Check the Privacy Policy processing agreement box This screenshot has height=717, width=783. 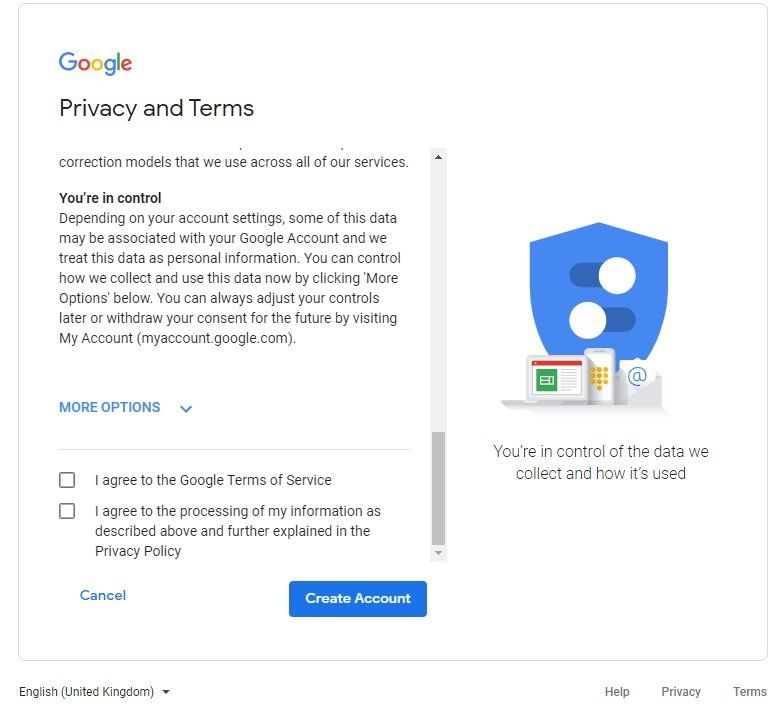(67, 511)
